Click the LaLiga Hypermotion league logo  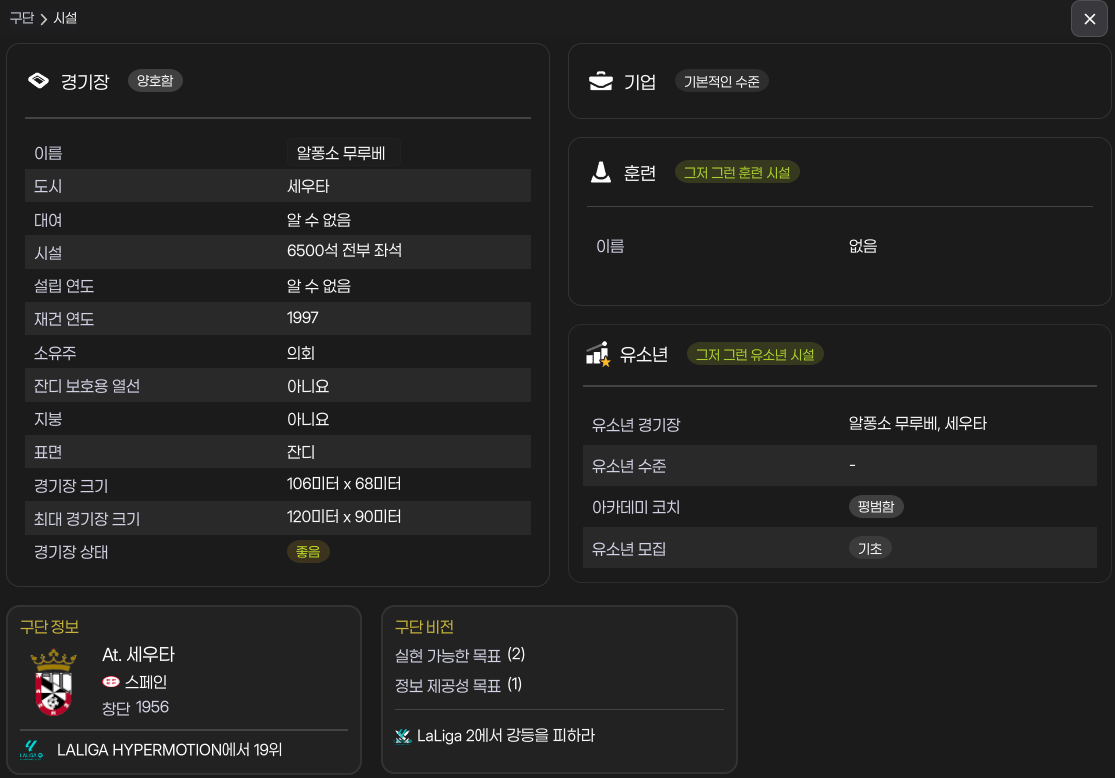pyautogui.click(x=31, y=750)
